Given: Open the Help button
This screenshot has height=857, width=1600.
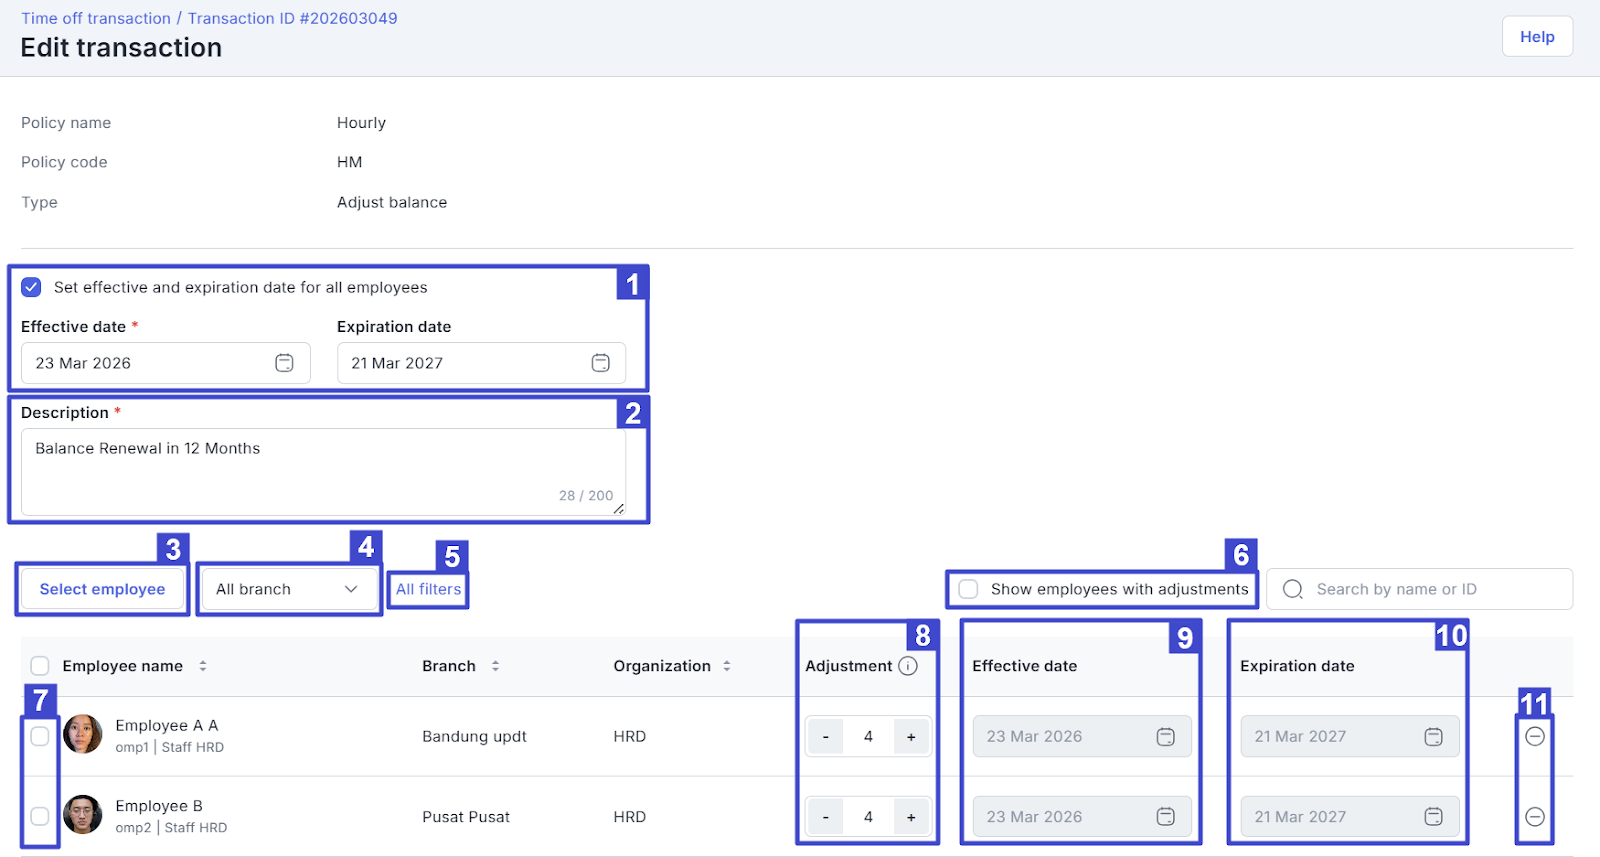Looking at the screenshot, I should pos(1537,37).
